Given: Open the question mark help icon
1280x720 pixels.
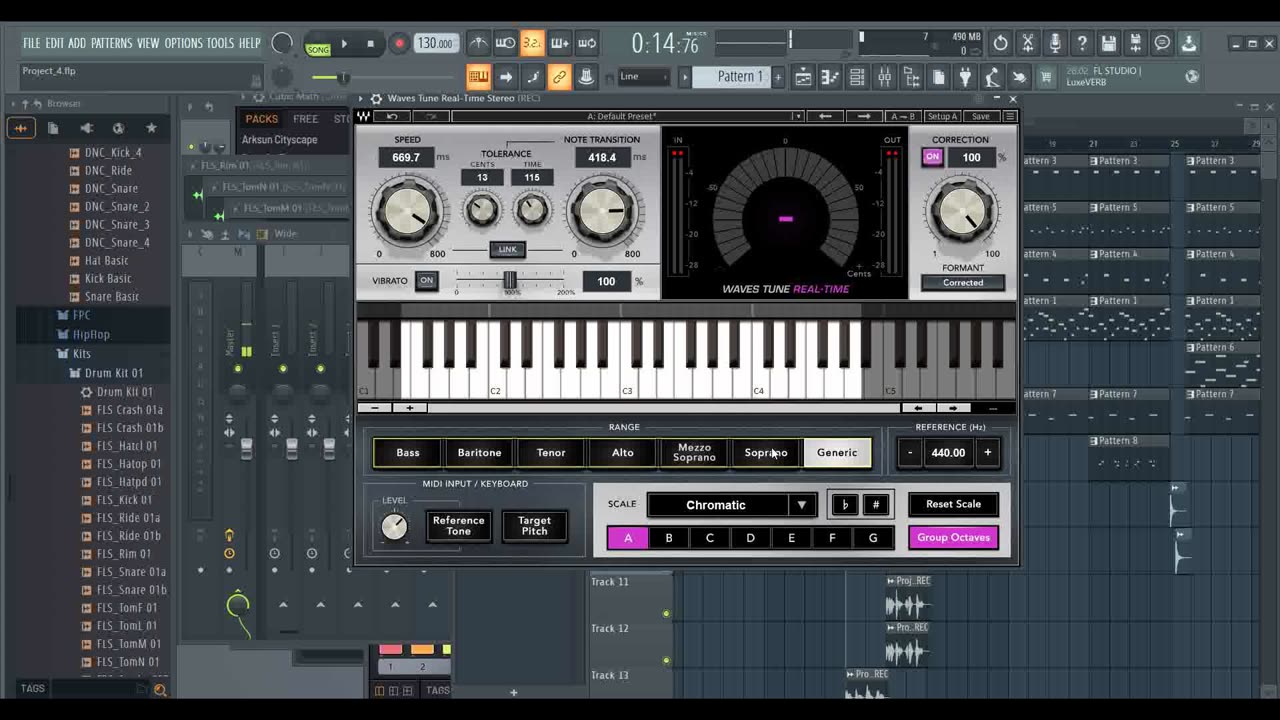Looking at the screenshot, I should (1081, 43).
